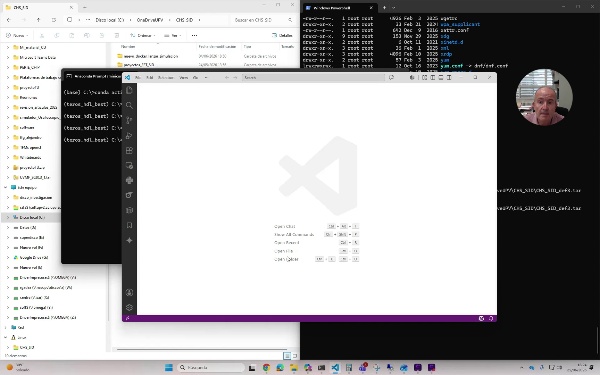Viewport: 600px width, 375px height.
Task: Add a new tab in File Explorer
Action: (x=85, y=7)
